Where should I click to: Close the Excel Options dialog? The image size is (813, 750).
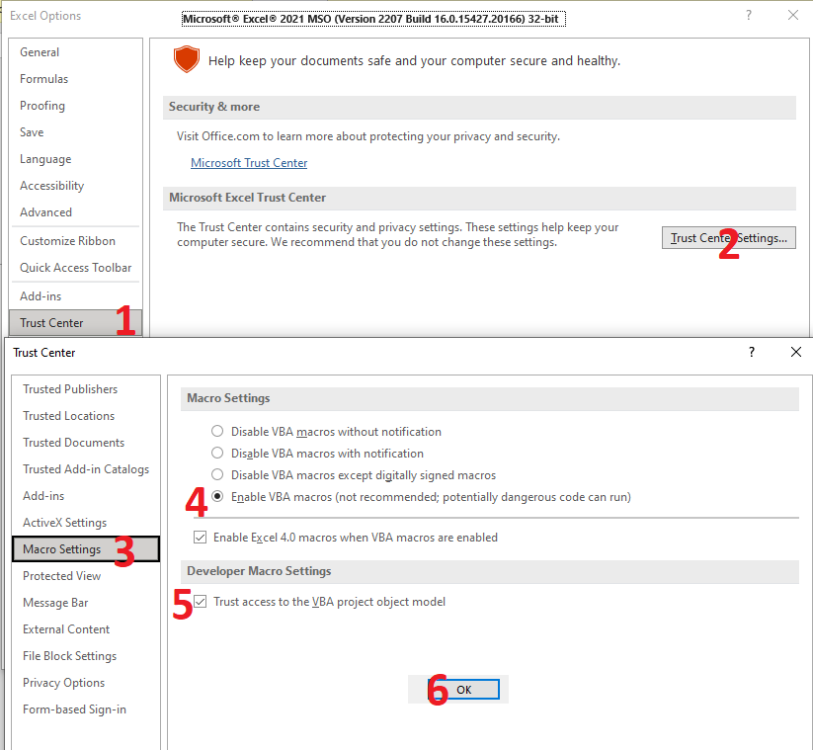793,16
